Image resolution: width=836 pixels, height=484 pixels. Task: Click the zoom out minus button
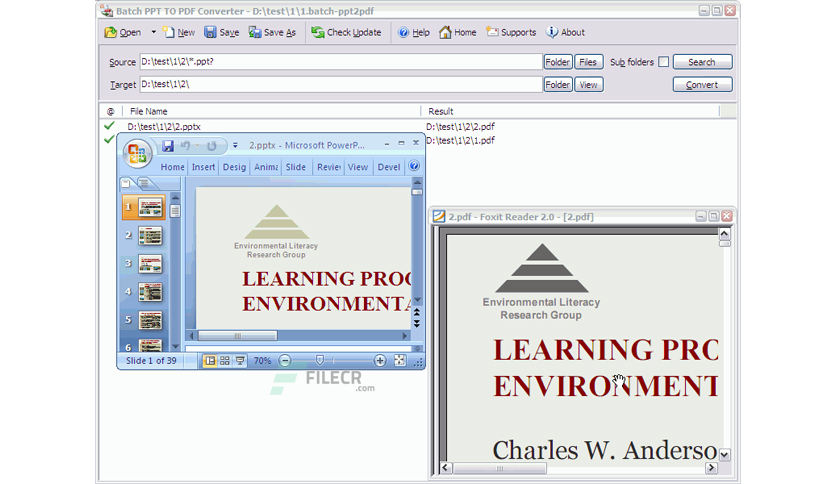(x=285, y=361)
